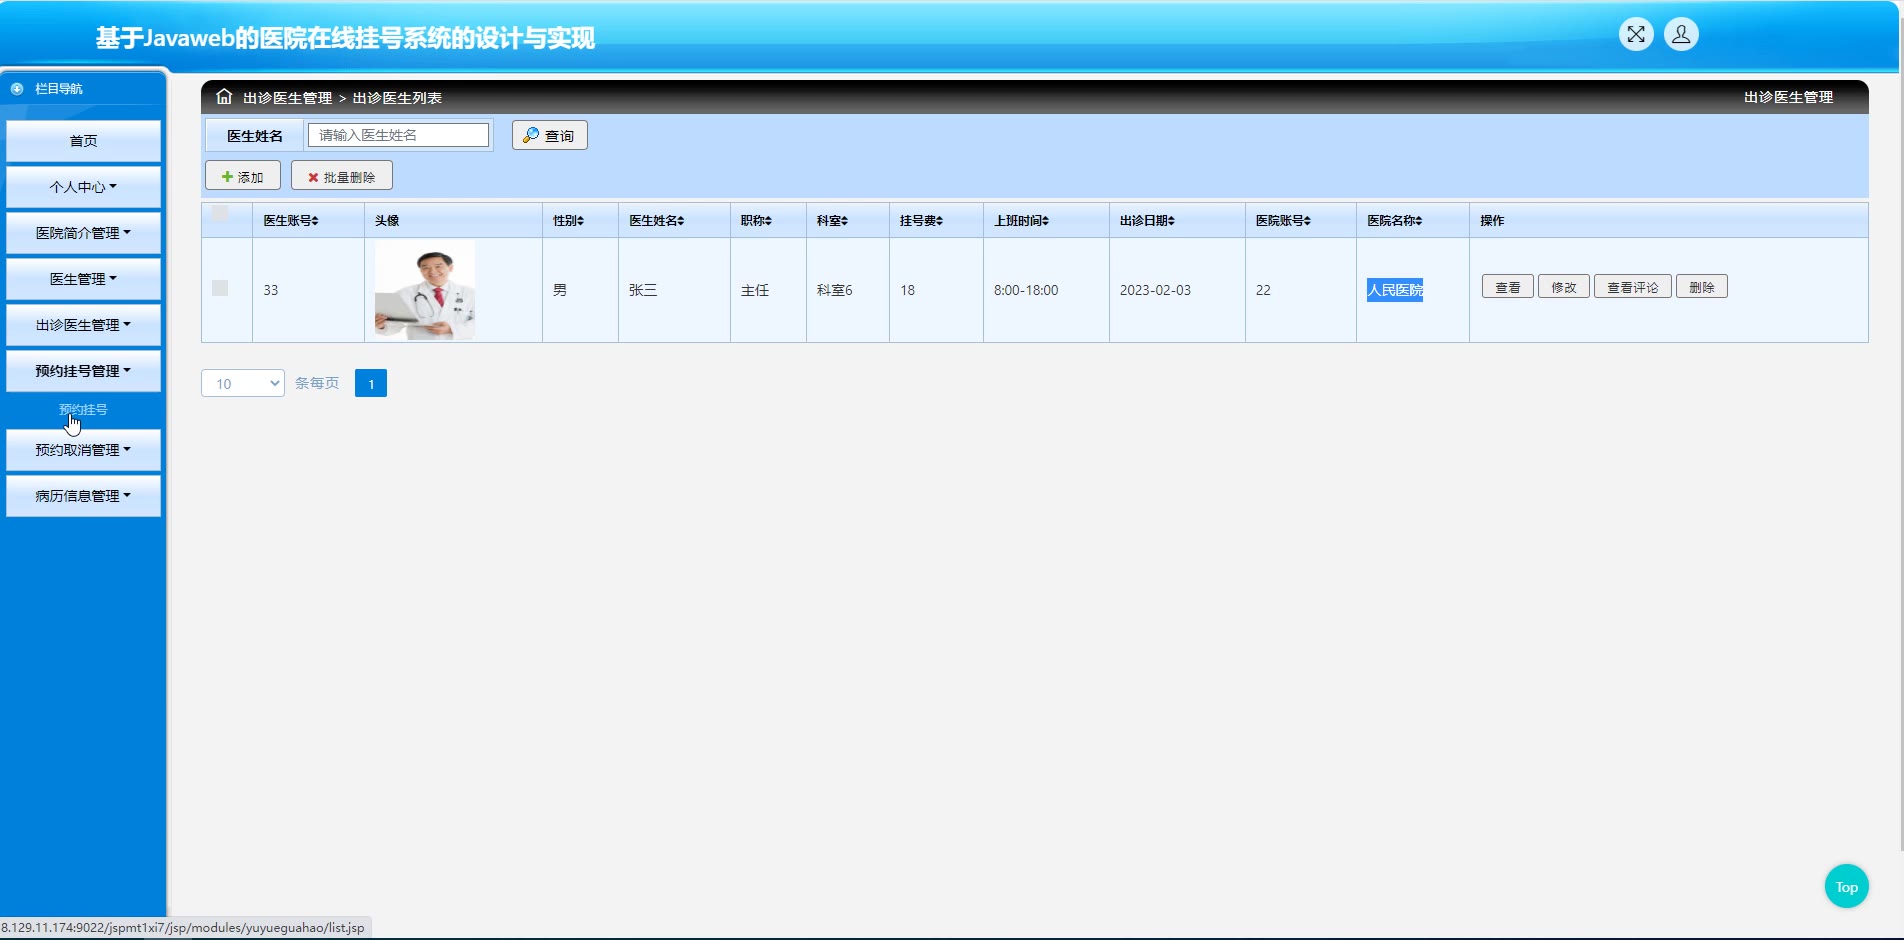Select the checkbox for doctor 33 row

click(x=220, y=288)
